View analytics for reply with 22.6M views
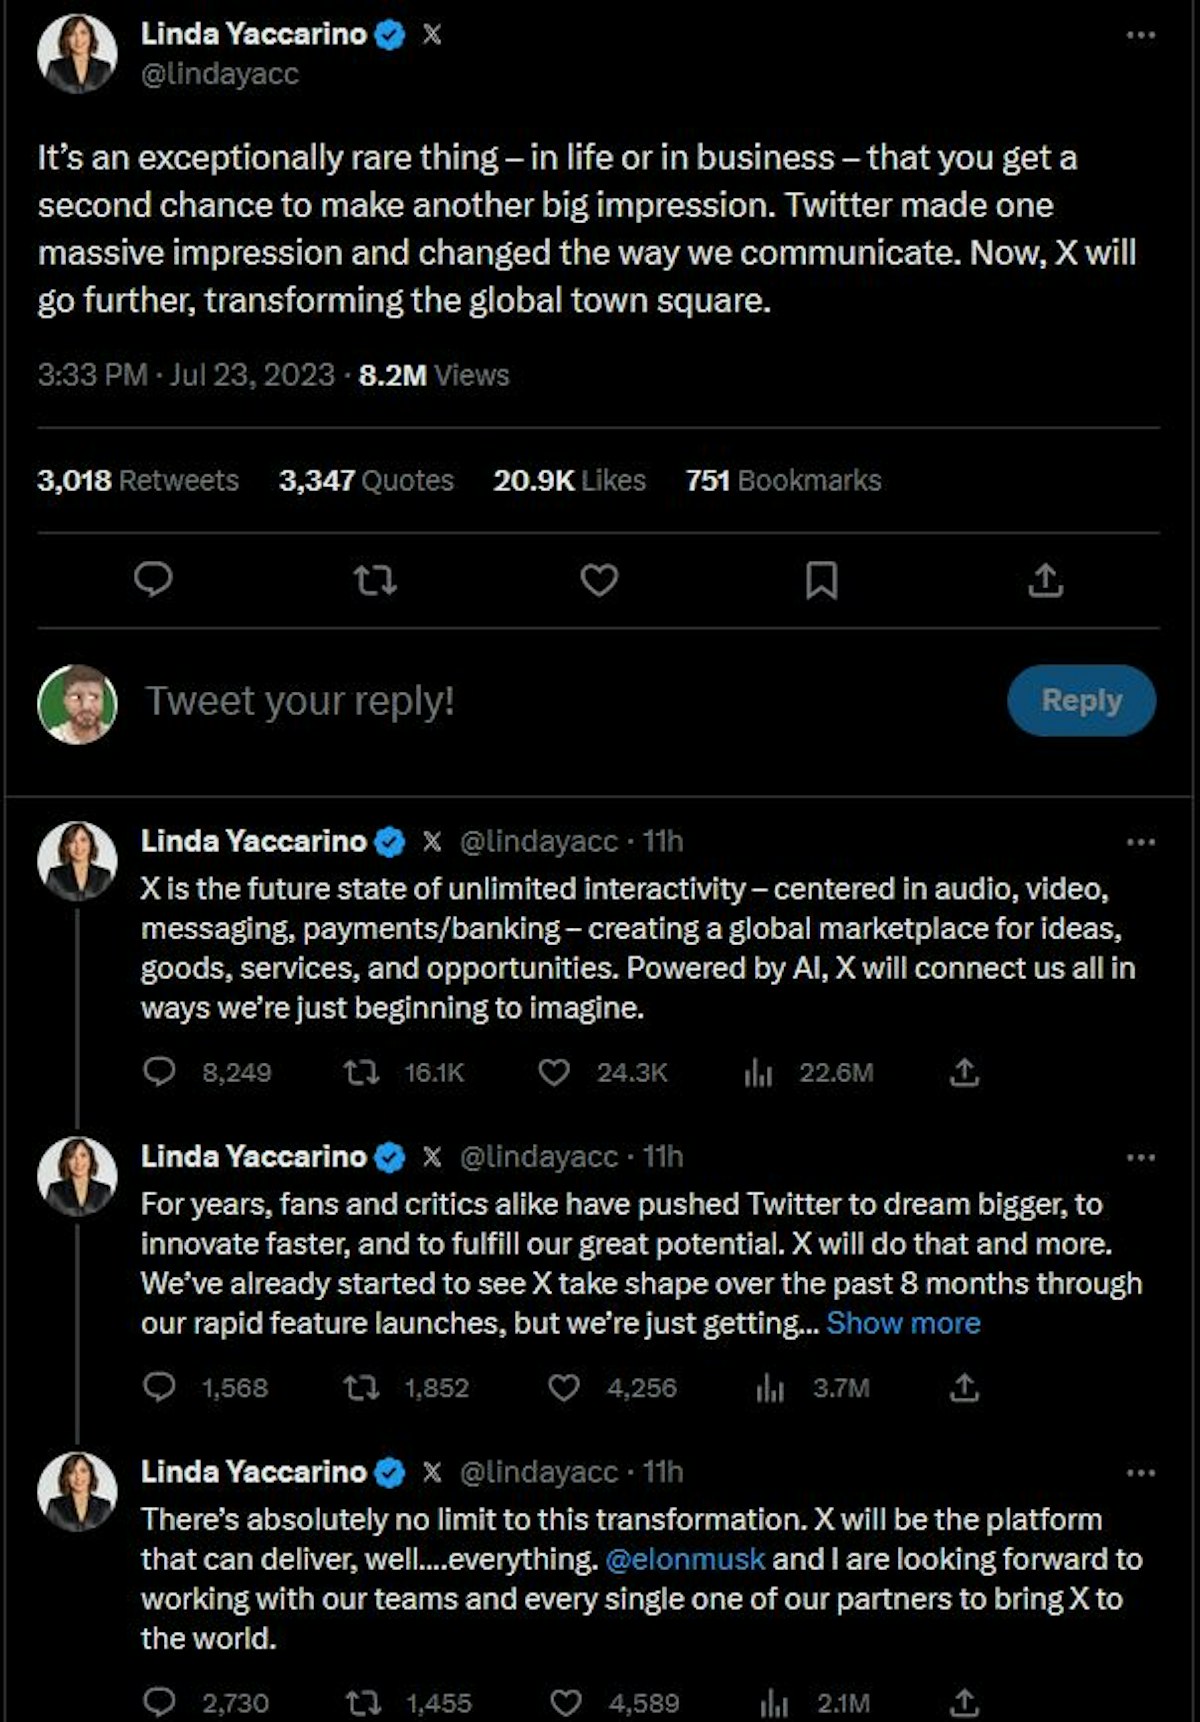 pyautogui.click(x=759, y=1073)
